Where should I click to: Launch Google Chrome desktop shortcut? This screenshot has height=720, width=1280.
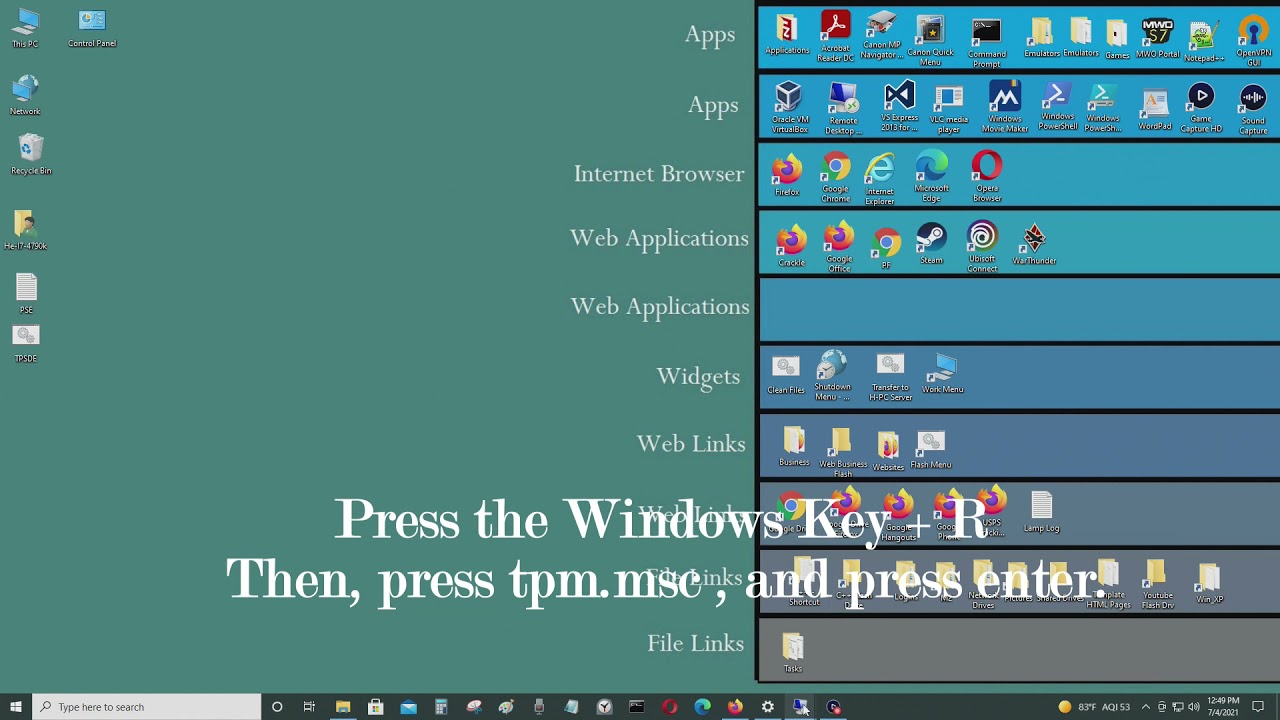point(835,178)
